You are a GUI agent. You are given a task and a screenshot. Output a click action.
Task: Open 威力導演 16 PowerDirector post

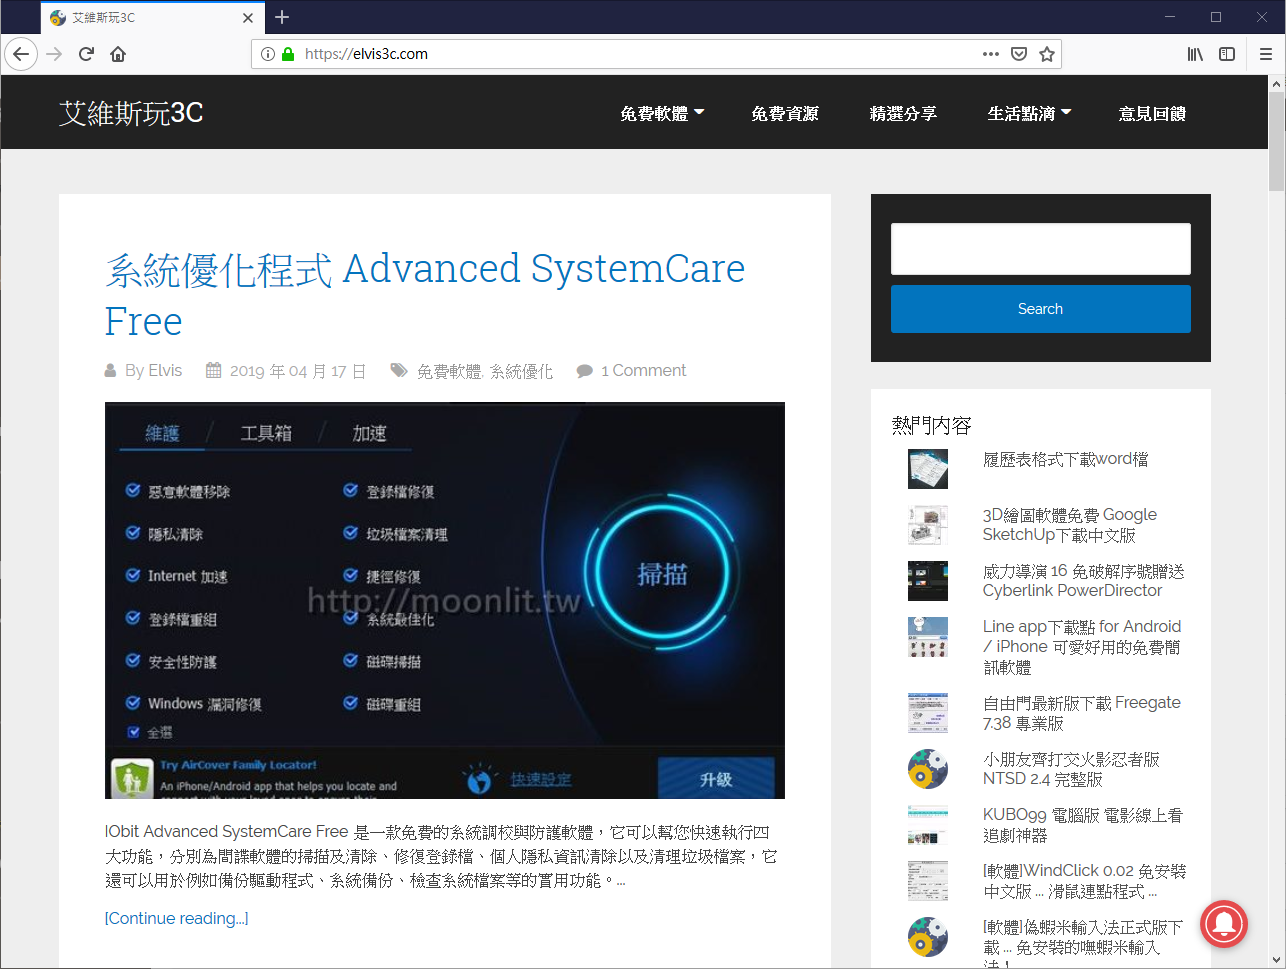[1083, 580]
